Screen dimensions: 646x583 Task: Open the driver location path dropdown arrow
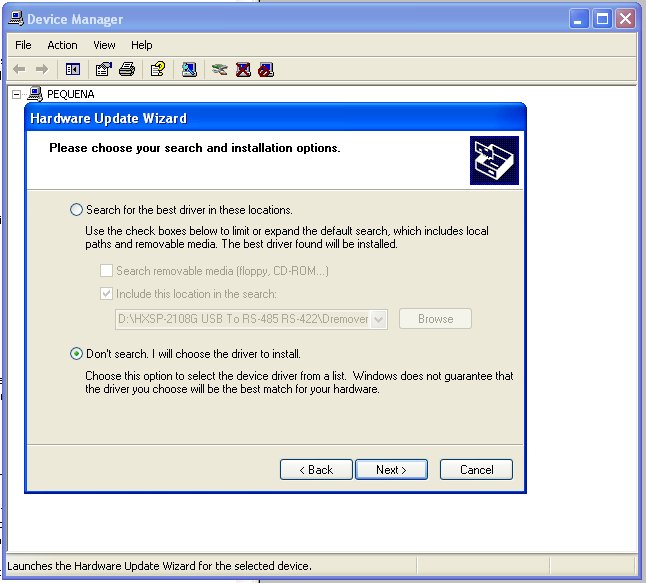(378, 319)
